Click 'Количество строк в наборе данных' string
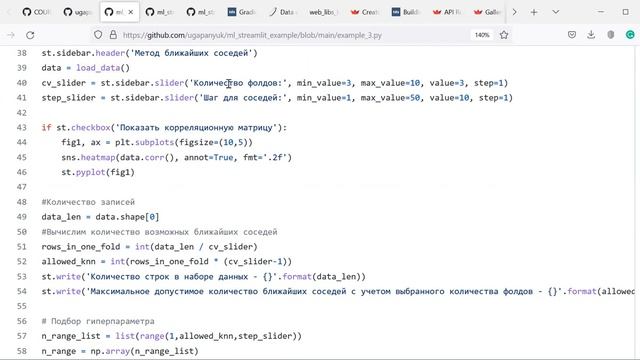This screenshot has width=640, height=360. 169,277
